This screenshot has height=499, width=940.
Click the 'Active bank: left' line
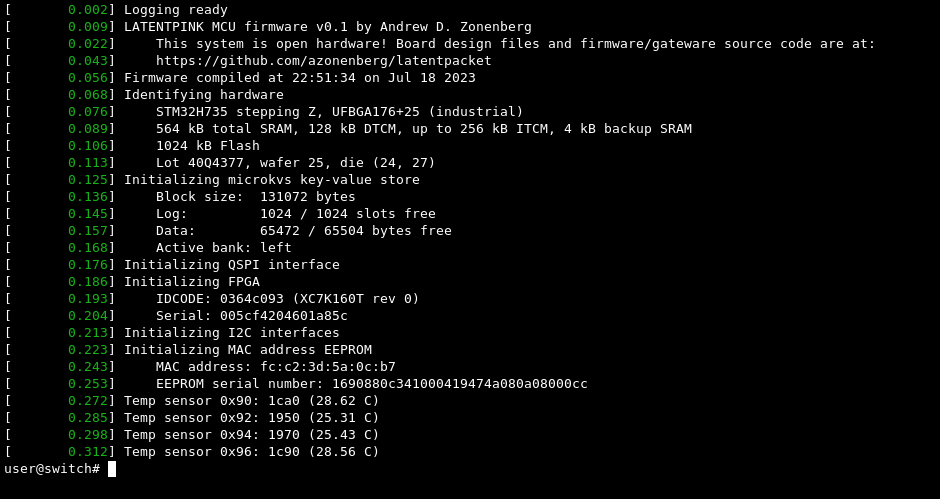pyautogui.click(x=224, y=248)
